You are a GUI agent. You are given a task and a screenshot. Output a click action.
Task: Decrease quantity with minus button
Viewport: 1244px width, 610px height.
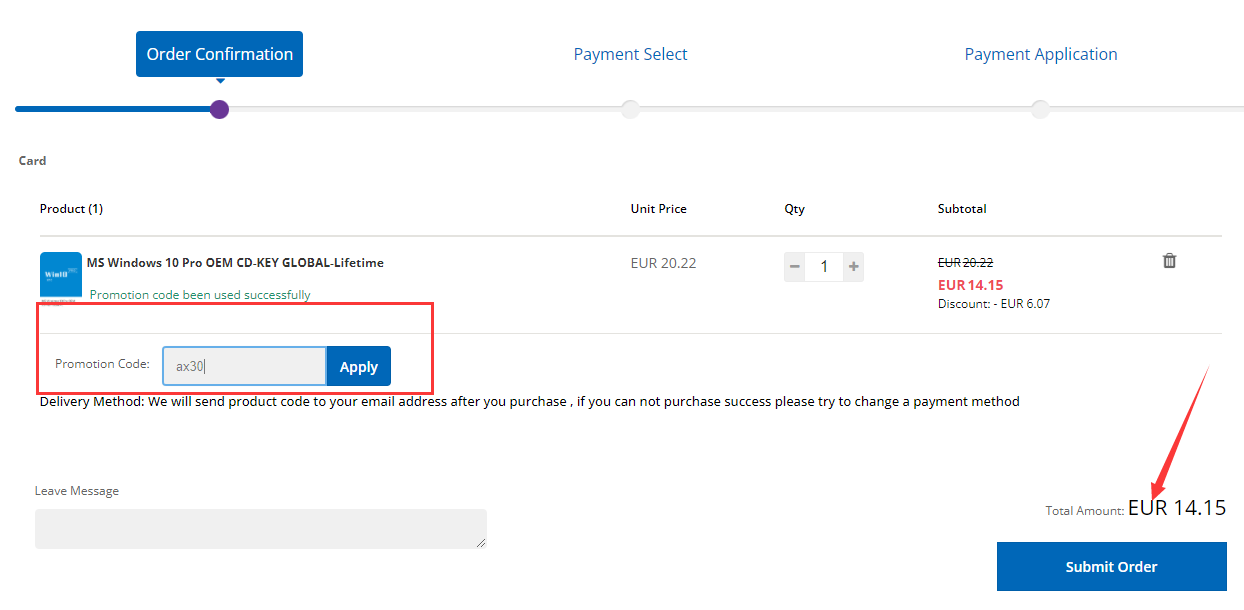[x=795, y=266]
